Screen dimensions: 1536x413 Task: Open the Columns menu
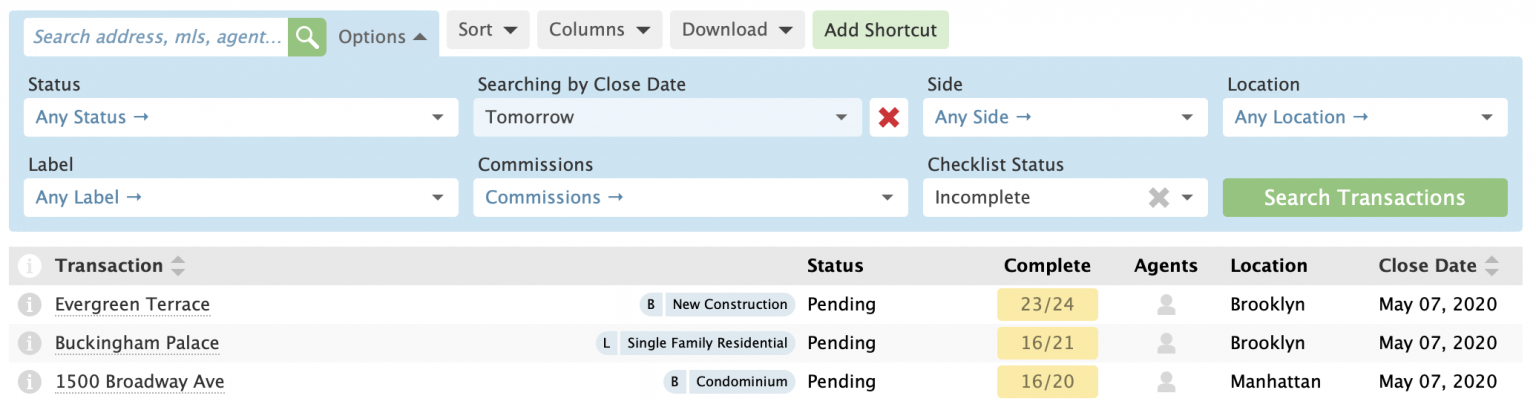(x=600, y=30)
